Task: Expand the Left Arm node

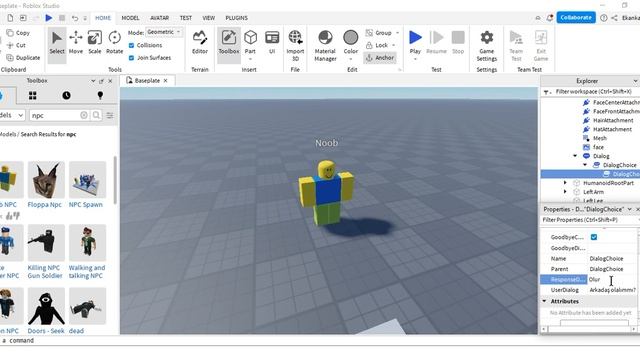Action: point(565,192)
